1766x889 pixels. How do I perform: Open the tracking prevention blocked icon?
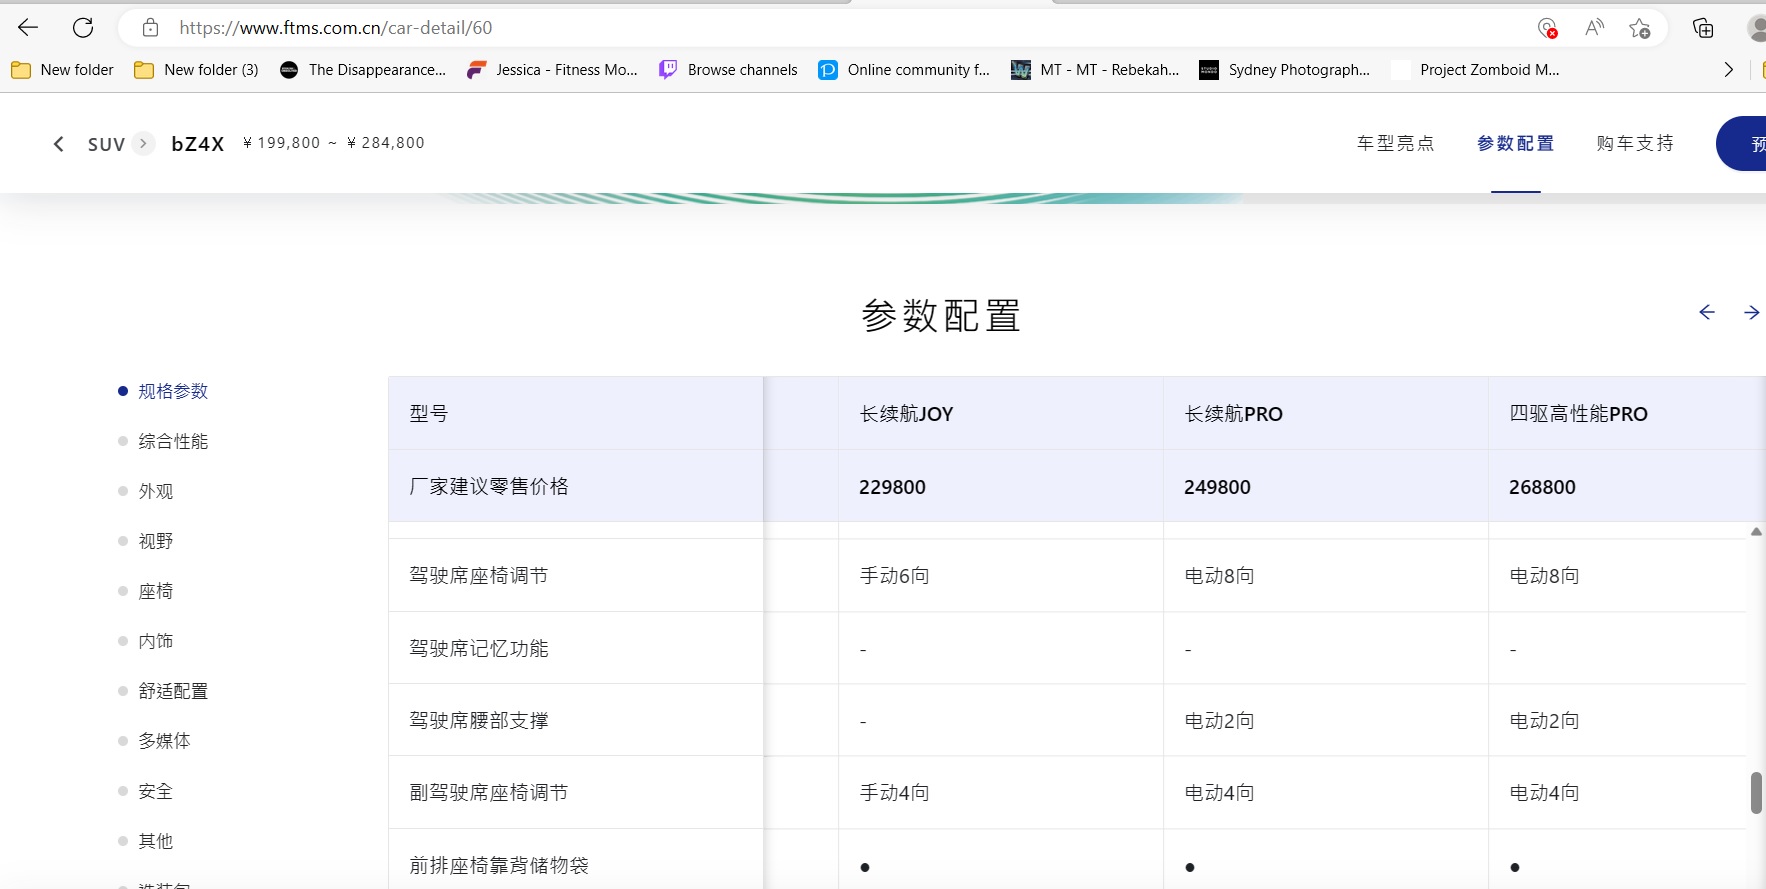point(1547,28)
